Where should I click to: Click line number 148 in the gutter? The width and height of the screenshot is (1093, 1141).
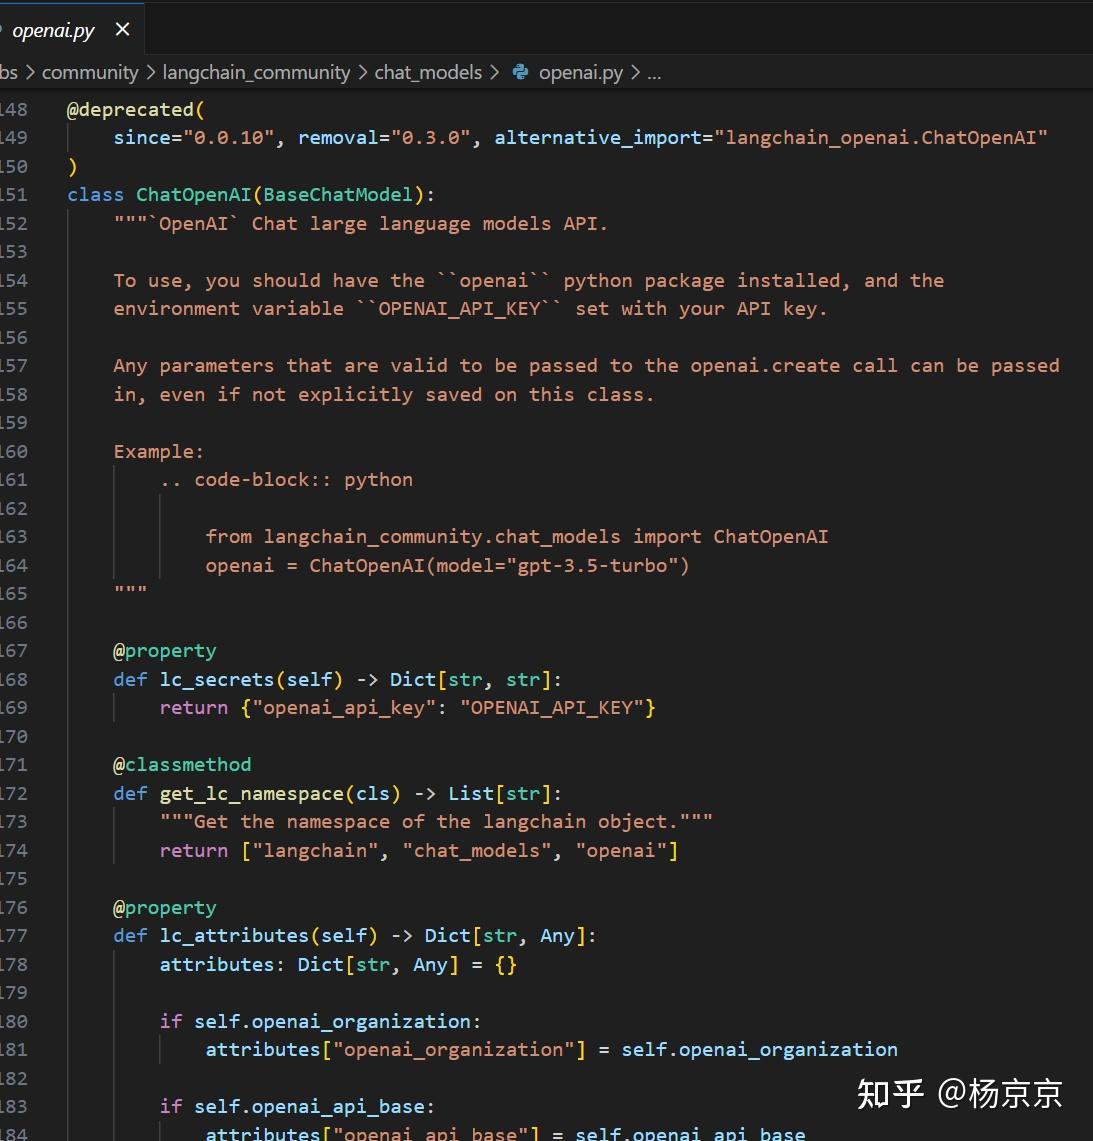(16, 109)
